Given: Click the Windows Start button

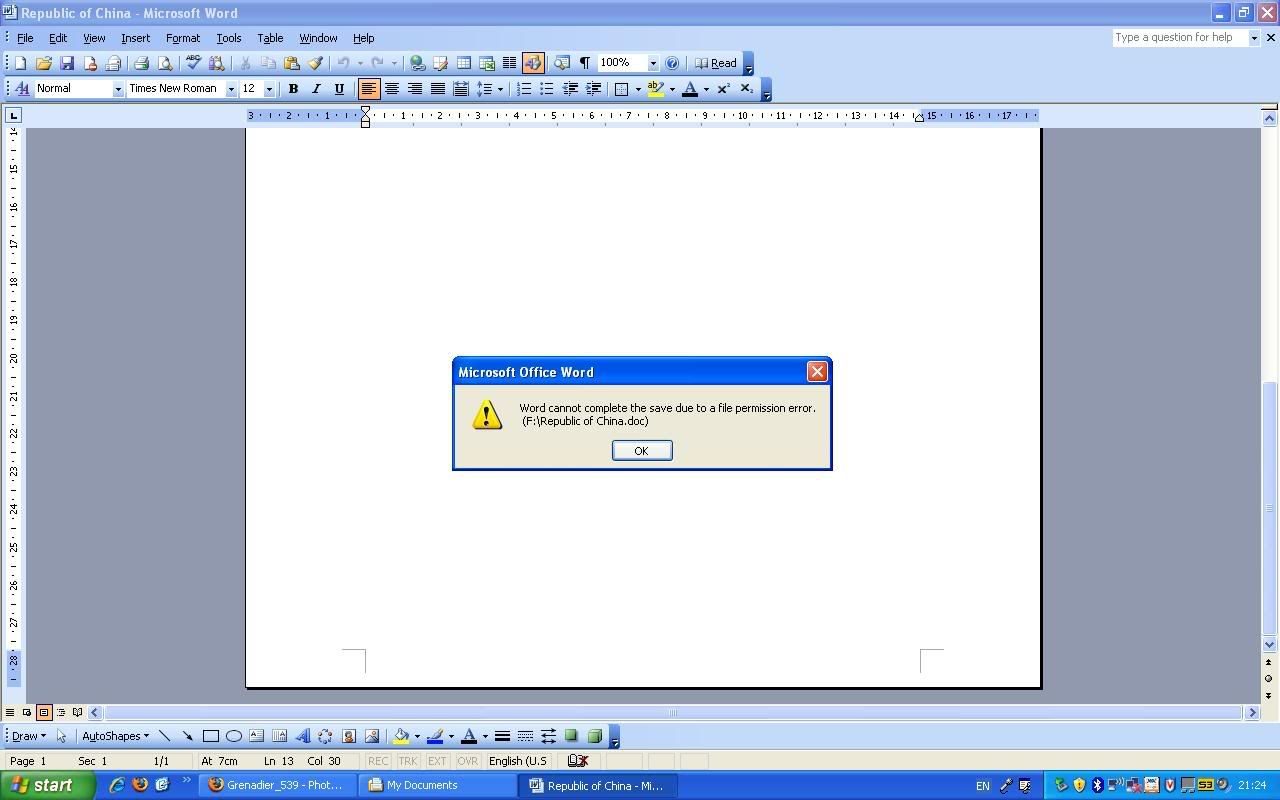Looking at the screenshot, I should tap(48, 785).
